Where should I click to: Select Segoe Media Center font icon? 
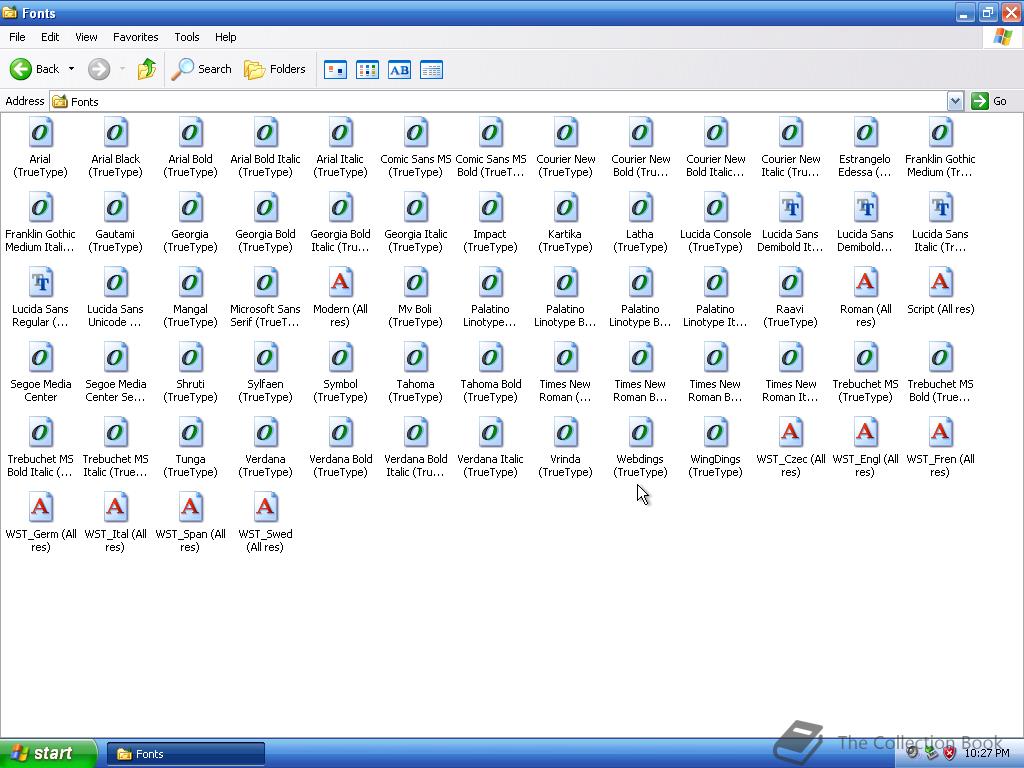[40, 359]
